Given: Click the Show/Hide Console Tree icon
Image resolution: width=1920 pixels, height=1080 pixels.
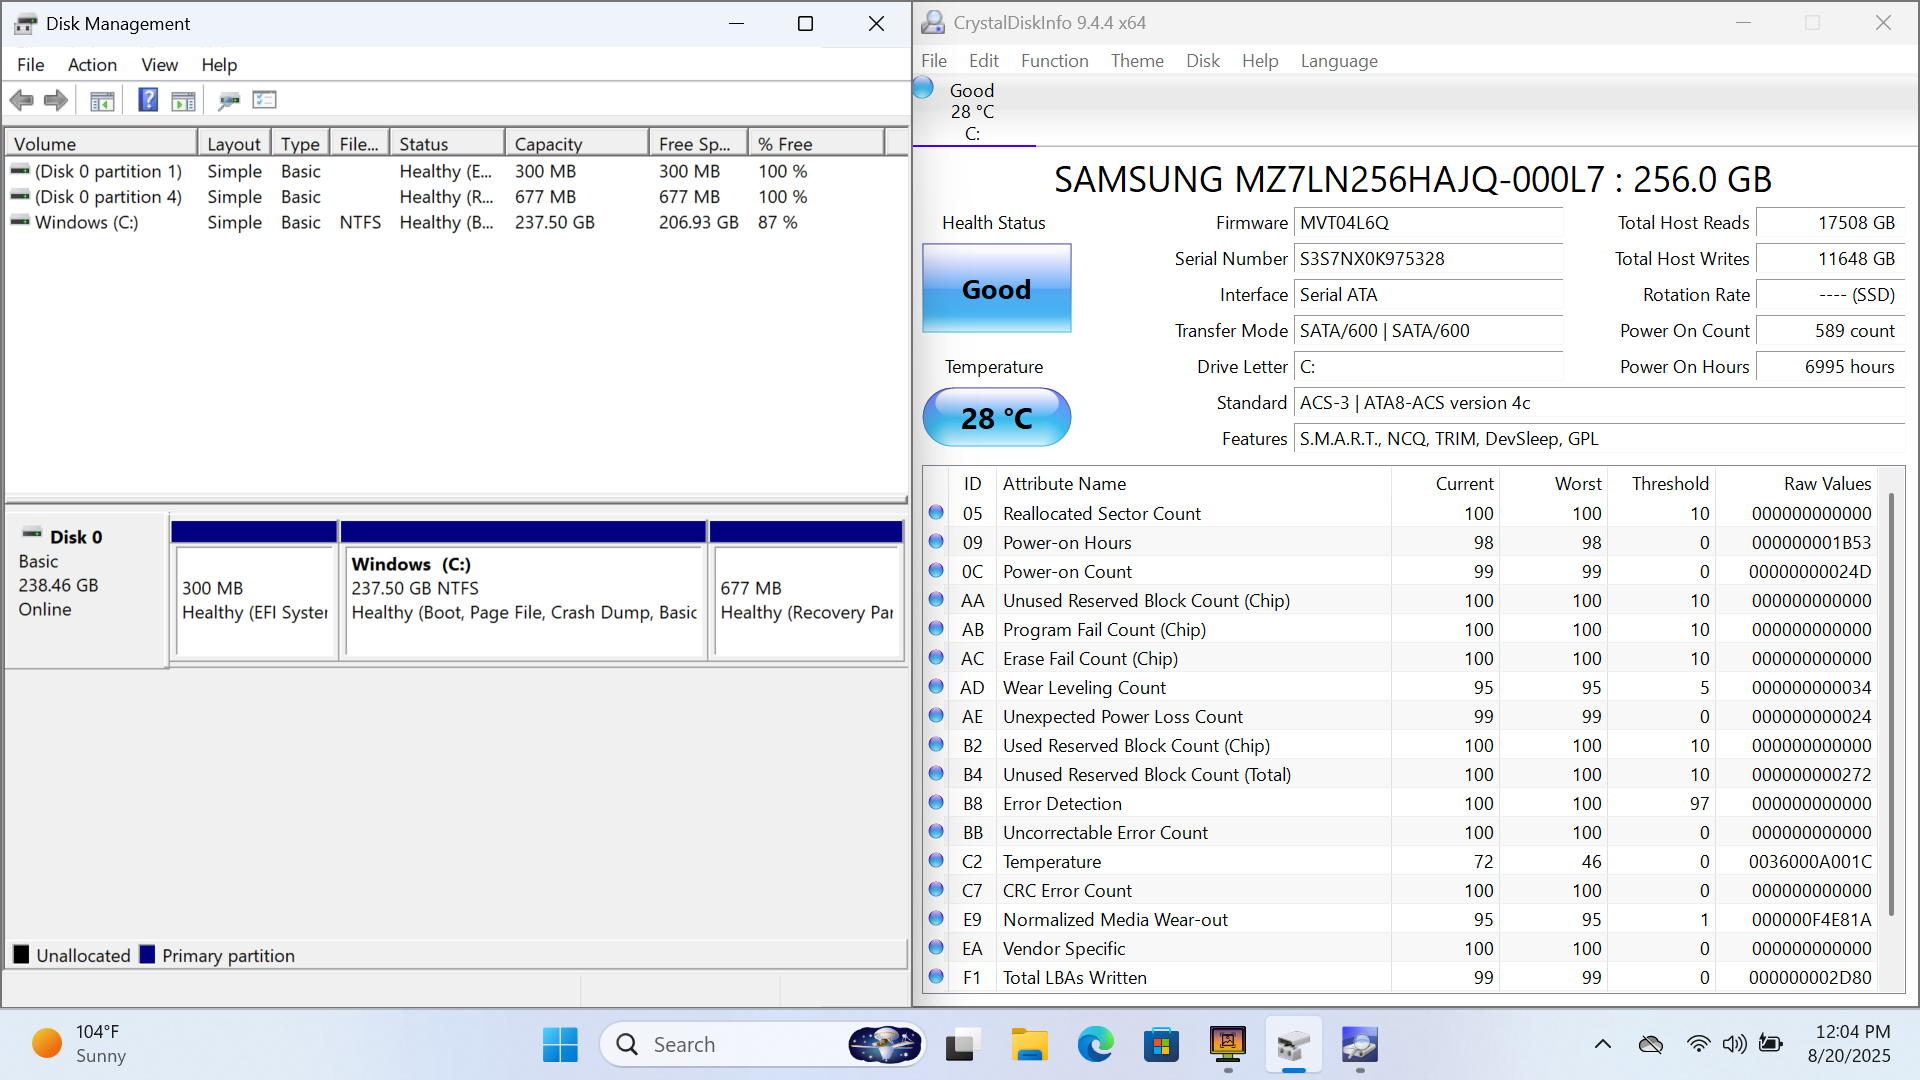Looking at the screenshot, I should (102, 100).
